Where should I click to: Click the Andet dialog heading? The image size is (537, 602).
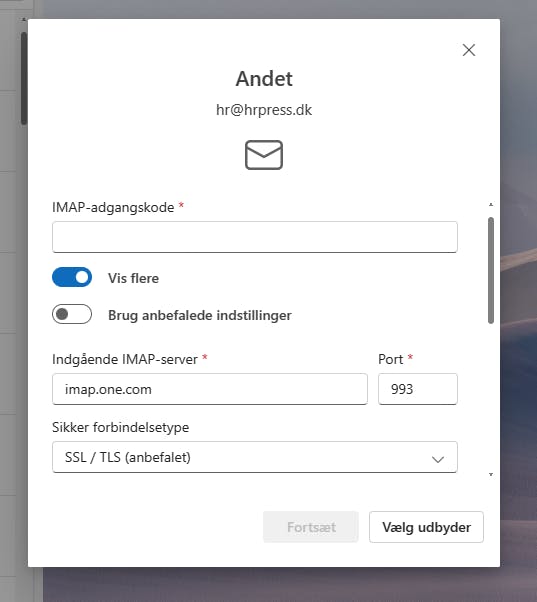click(x=264, y=79)
